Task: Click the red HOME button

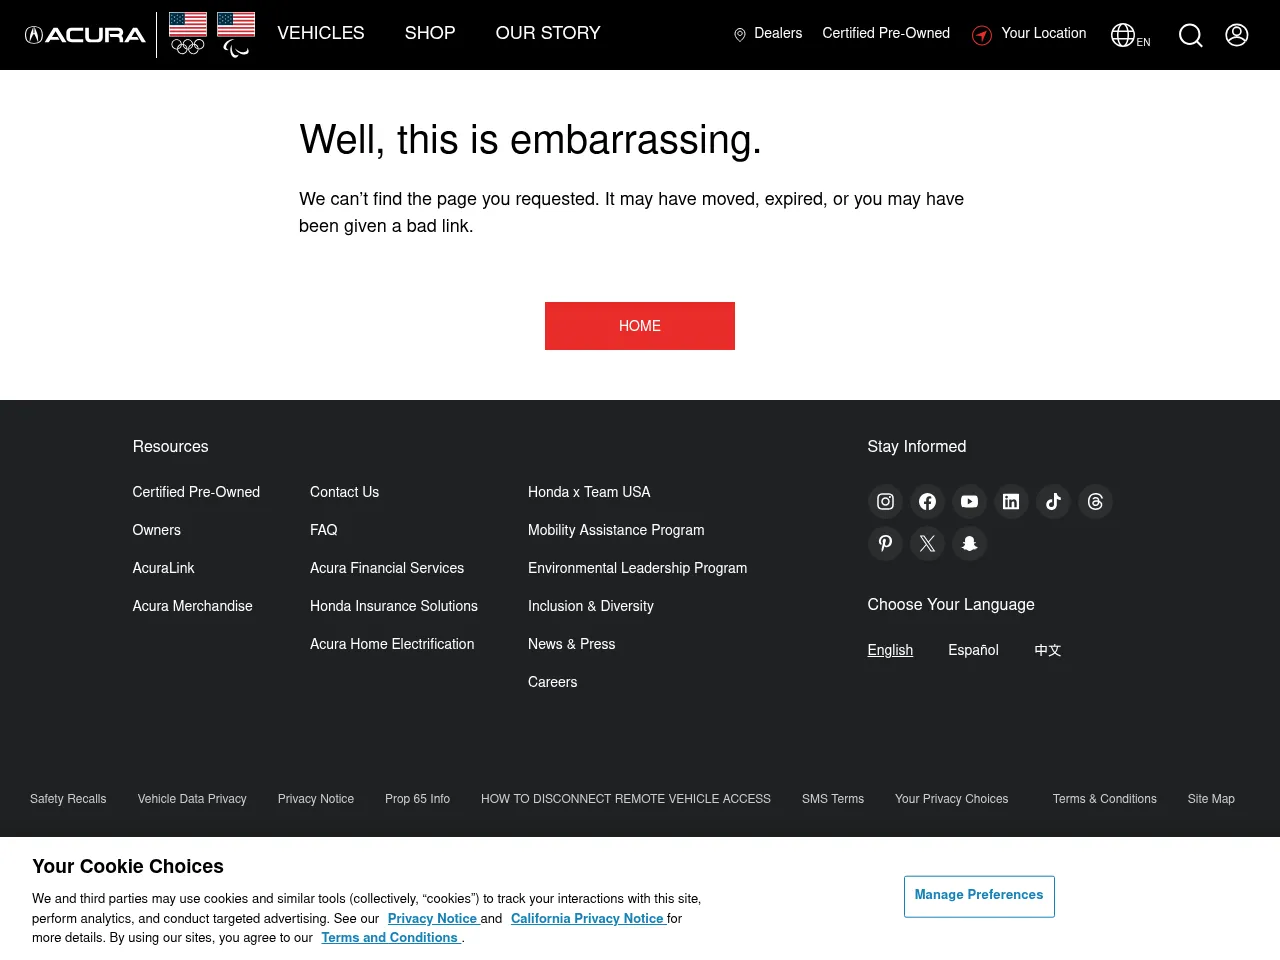Action: [640, 326]
